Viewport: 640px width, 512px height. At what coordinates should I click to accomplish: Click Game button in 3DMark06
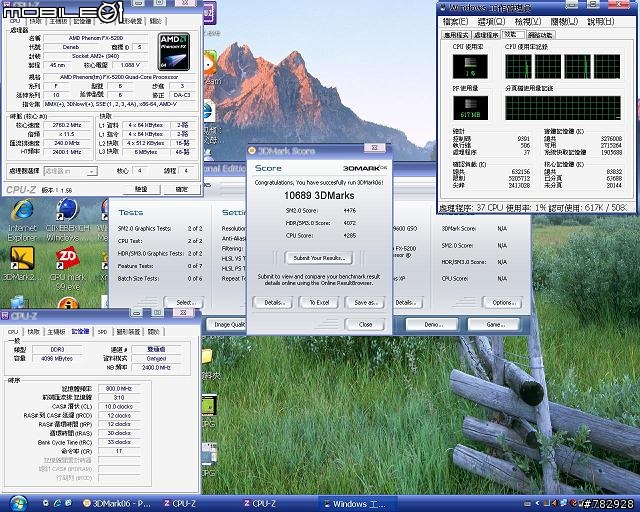pyautogui.click(x=493, y=325)
